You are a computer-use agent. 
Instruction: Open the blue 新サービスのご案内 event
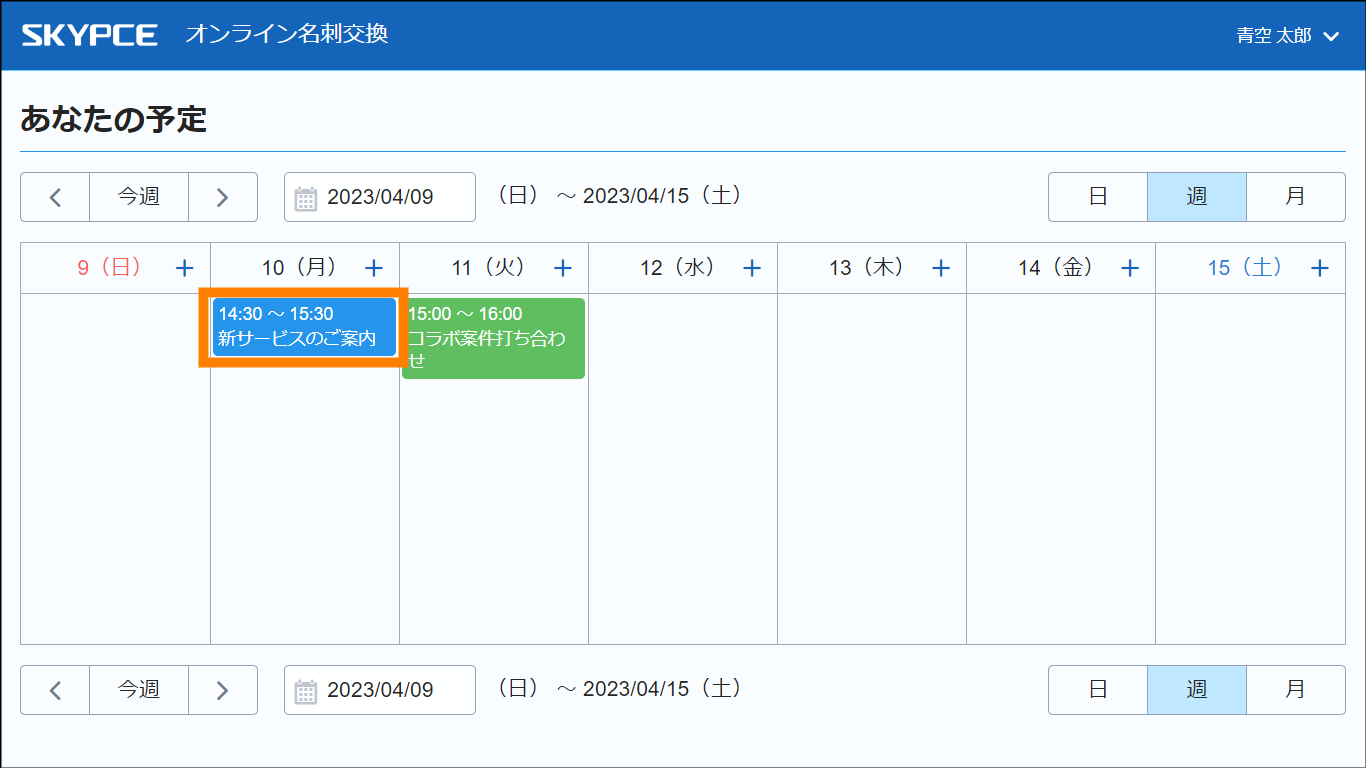coord(304,327)
